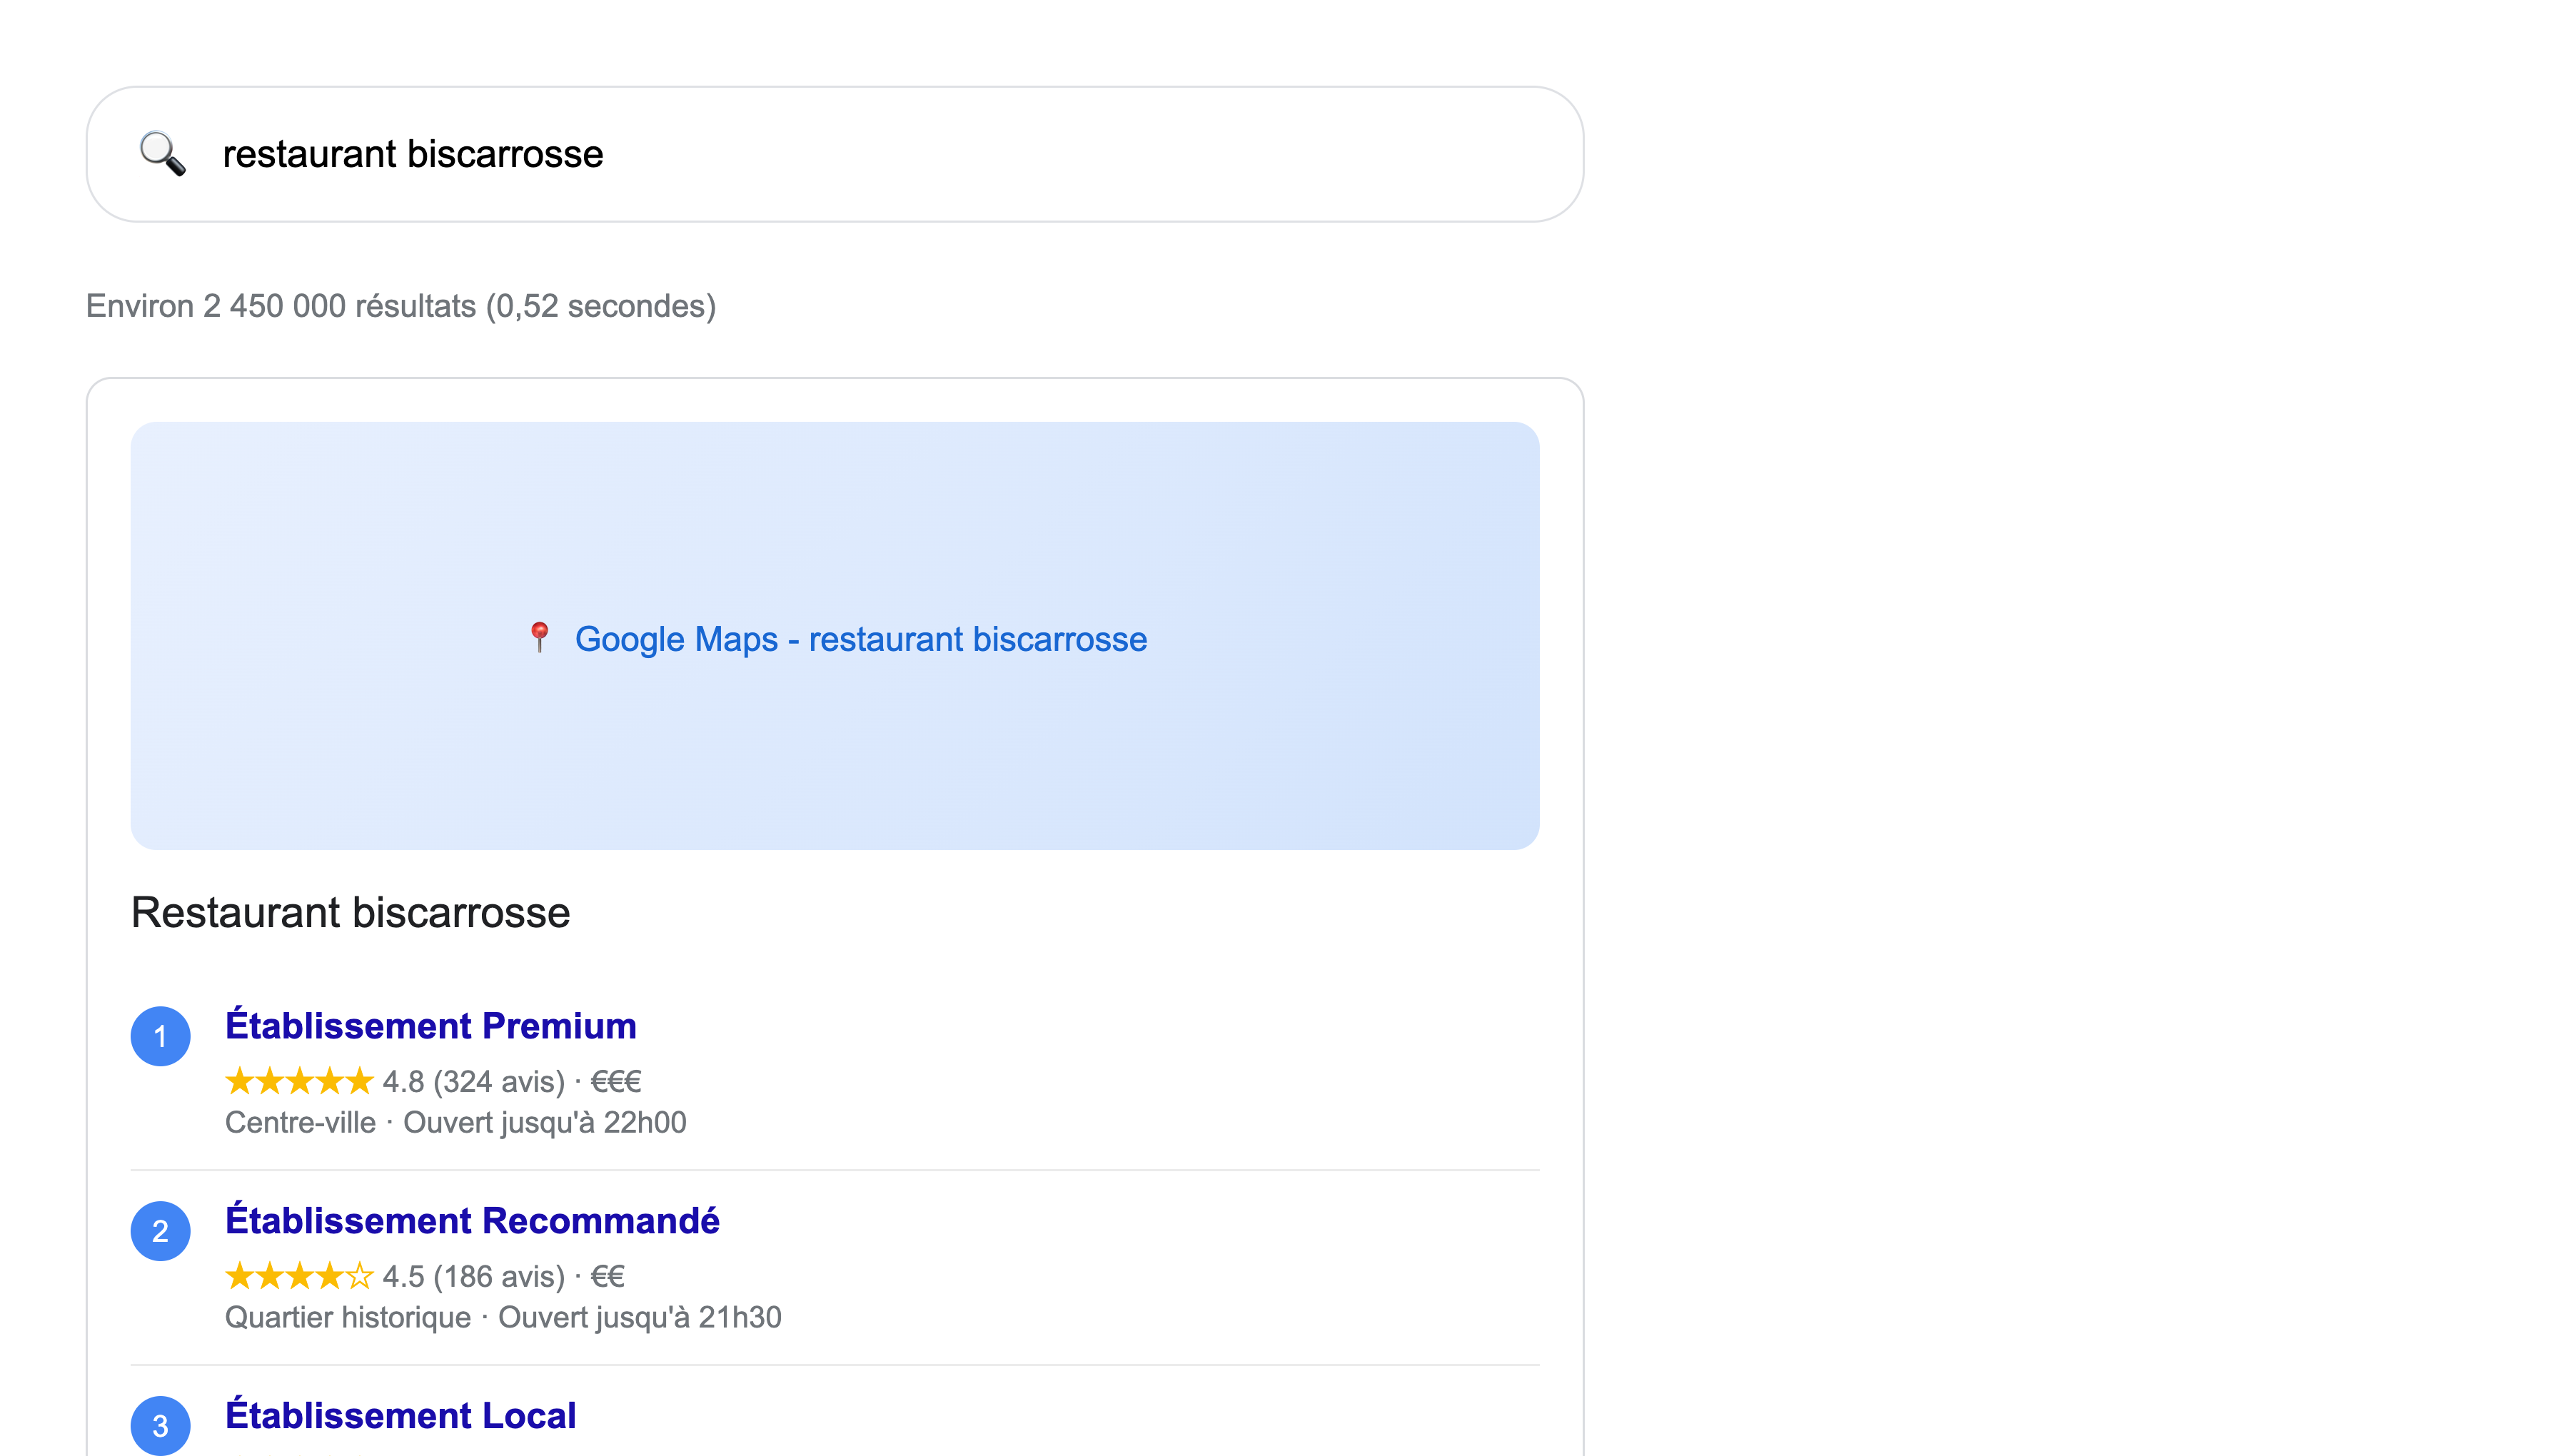Click the red map pin icon
2570x1456 pixels.
(539, 638)
